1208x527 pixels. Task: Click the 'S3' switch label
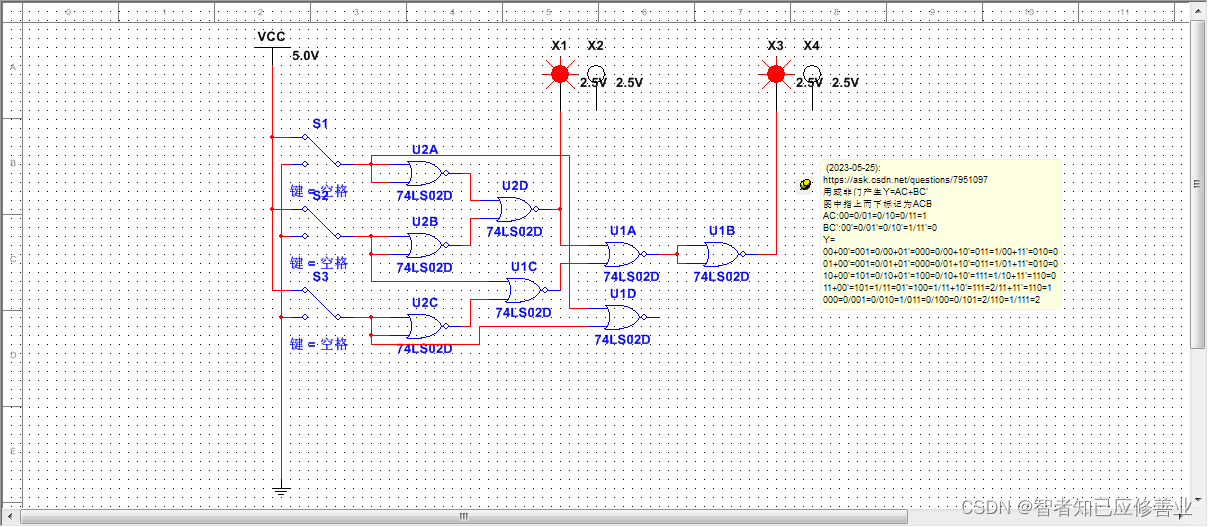click(x=321, y=277)
